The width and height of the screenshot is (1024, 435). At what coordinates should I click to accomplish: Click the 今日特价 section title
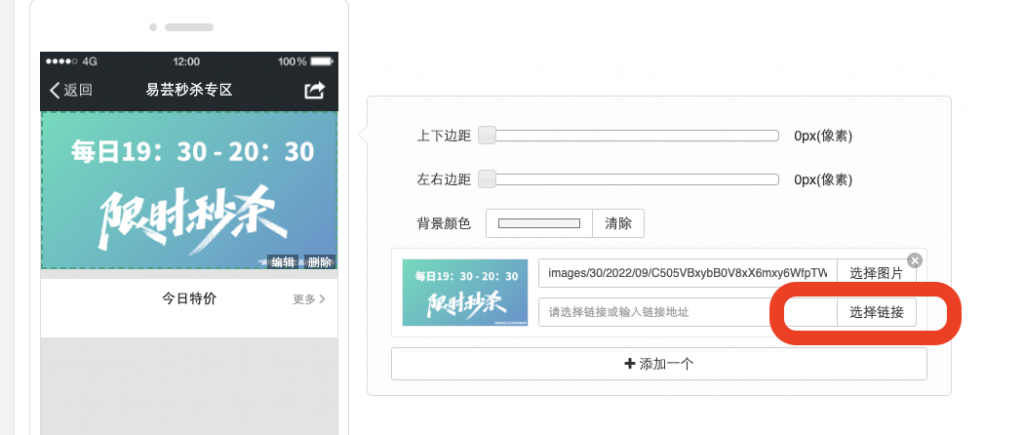pos(189,299)
